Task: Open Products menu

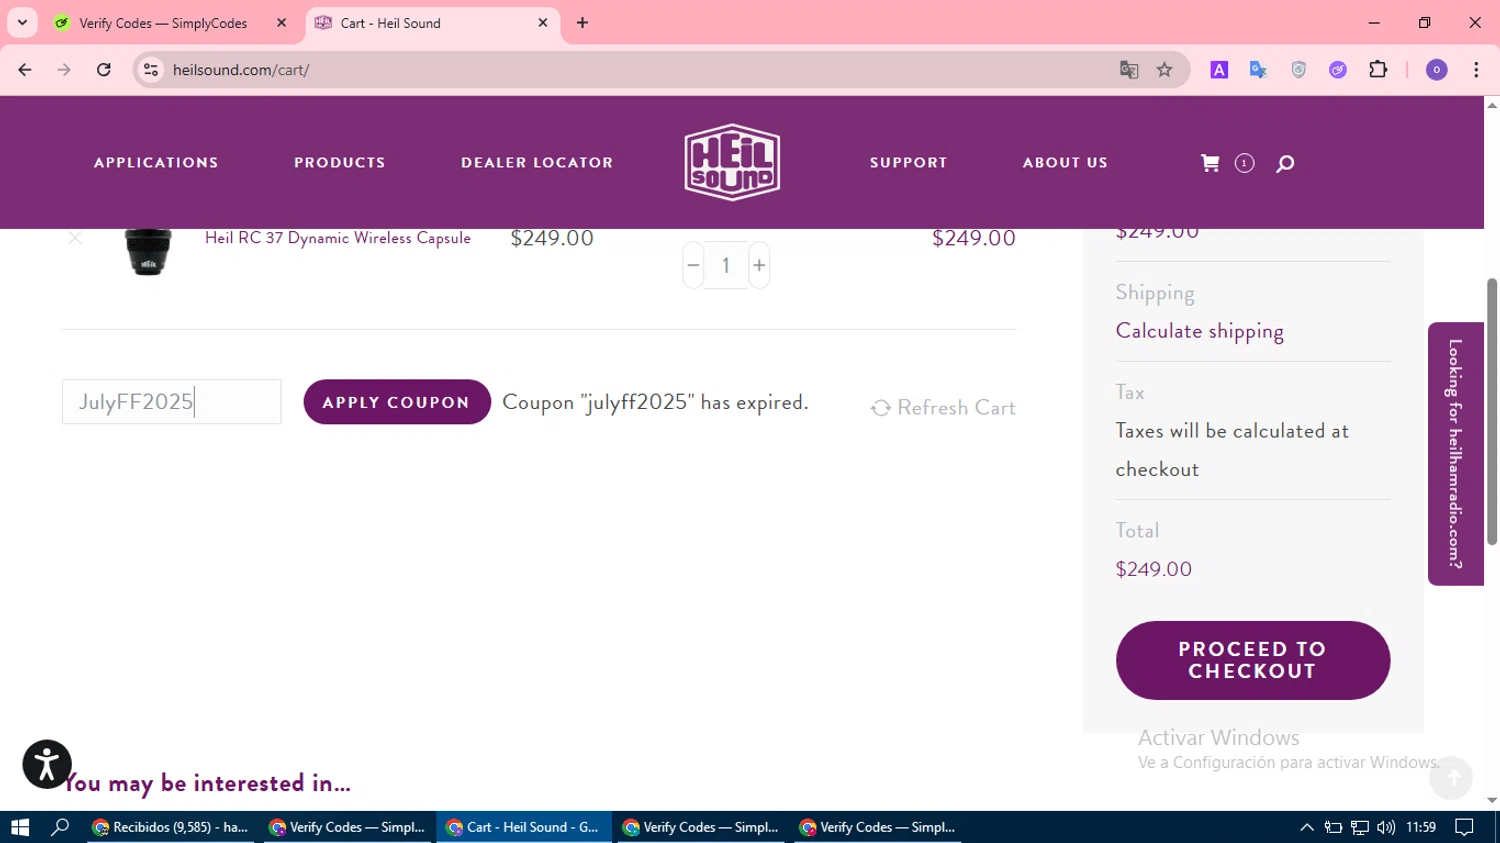Action: tap(340, 163)
